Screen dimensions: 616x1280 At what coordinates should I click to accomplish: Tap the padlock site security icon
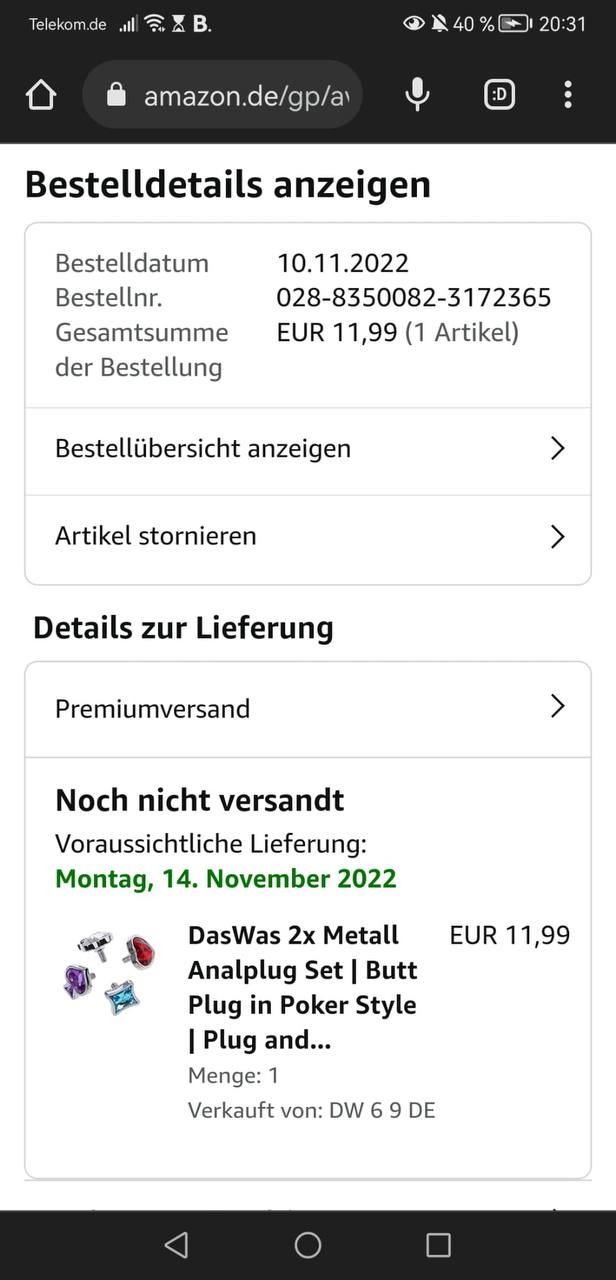[117, 95]
